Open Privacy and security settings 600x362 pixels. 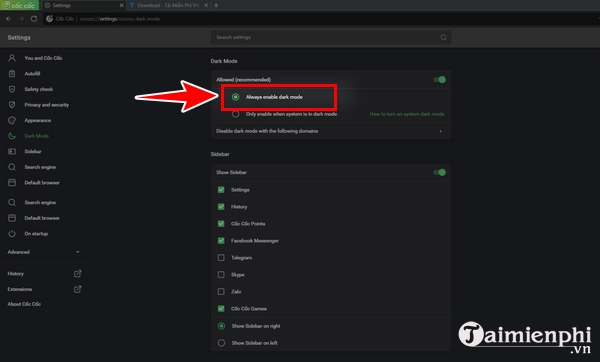tap(47, 105)
